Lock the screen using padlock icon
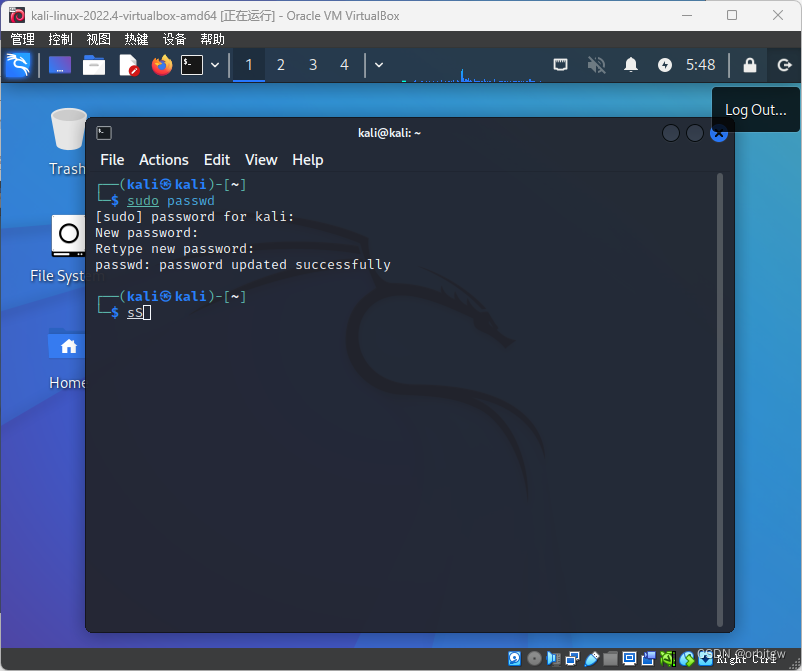 click(x=749, y=65)
